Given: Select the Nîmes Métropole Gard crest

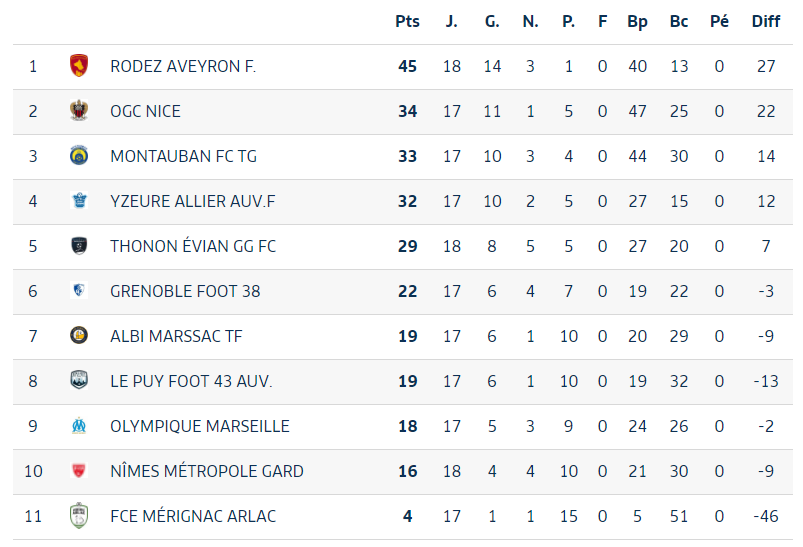Looking at the screenshot, I should click(x=79, y=471).
